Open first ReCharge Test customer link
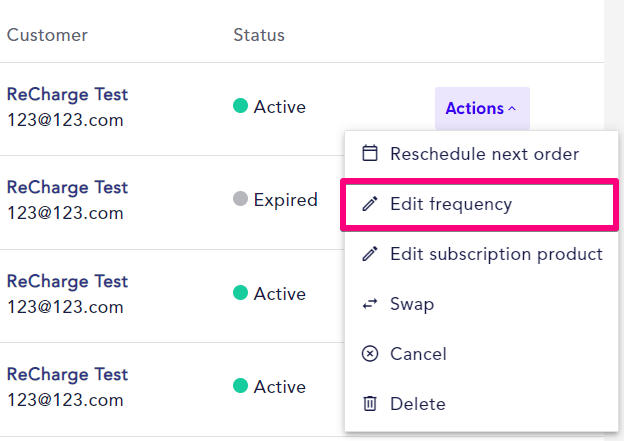This screenshot has height=441, width=624. coord(67,95)
